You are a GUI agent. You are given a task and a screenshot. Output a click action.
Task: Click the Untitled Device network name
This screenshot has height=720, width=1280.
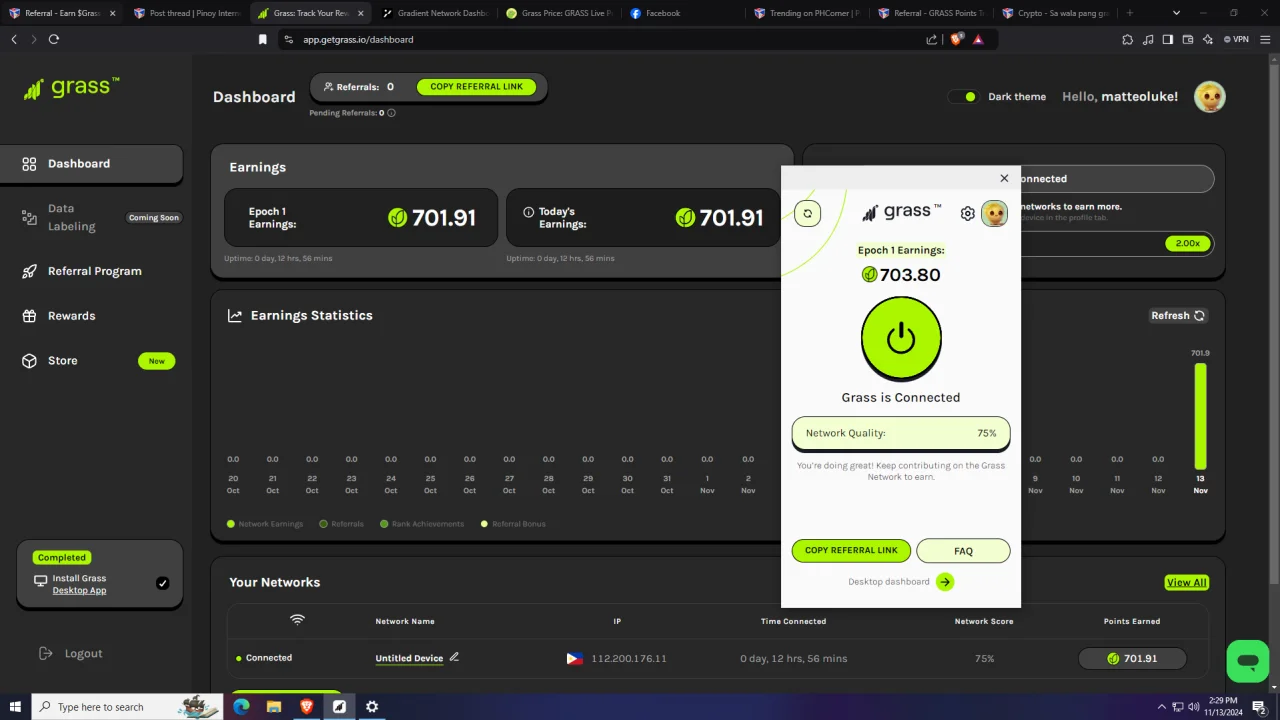[409, 658]
